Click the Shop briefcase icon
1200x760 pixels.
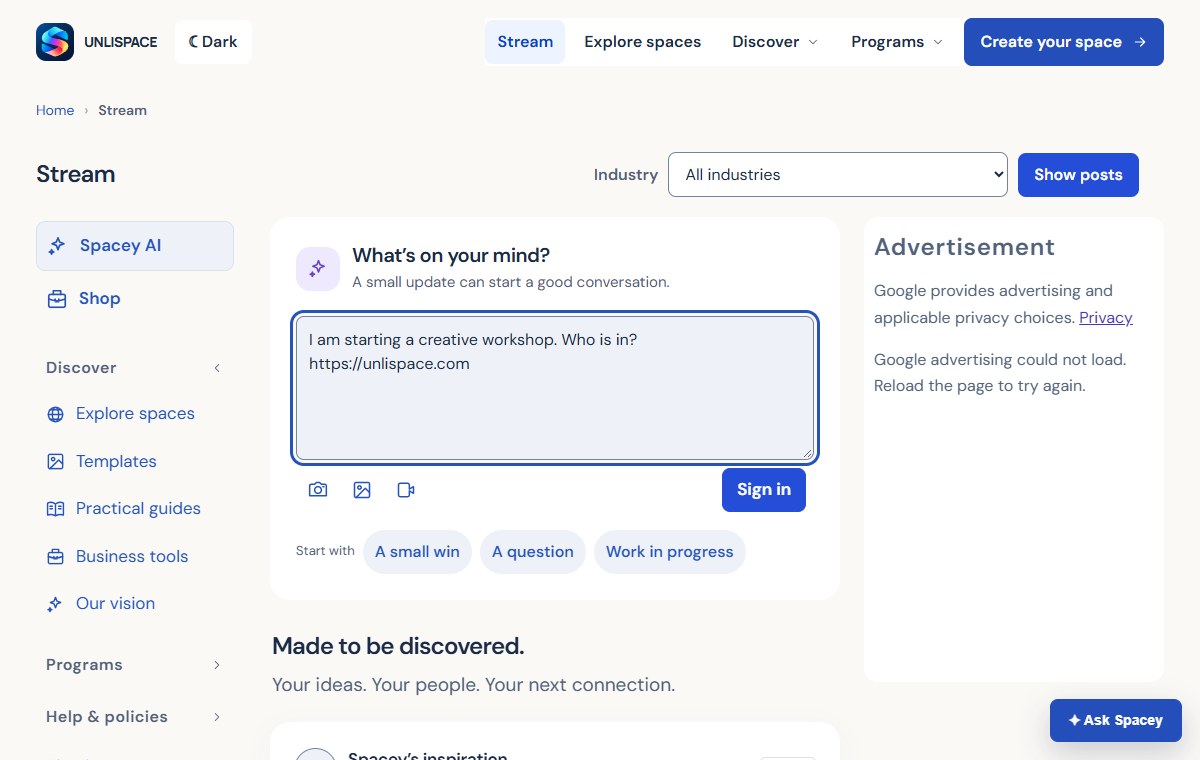coord(57,299)
